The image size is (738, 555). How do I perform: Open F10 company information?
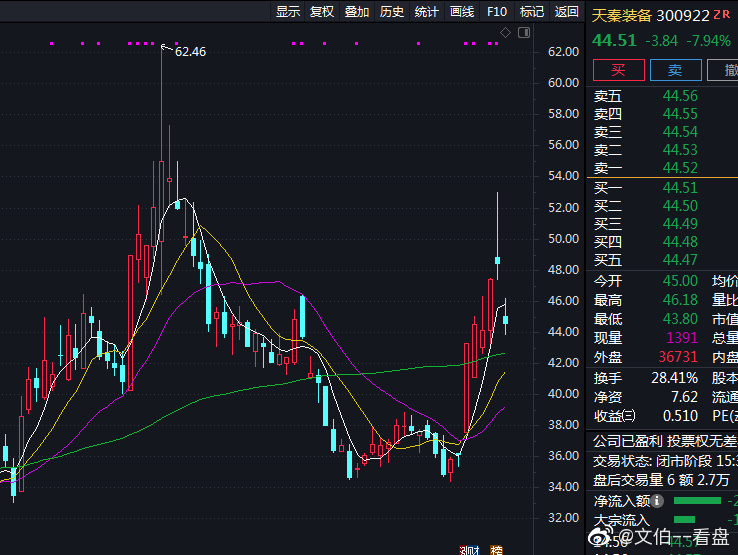tap(497, 12)
